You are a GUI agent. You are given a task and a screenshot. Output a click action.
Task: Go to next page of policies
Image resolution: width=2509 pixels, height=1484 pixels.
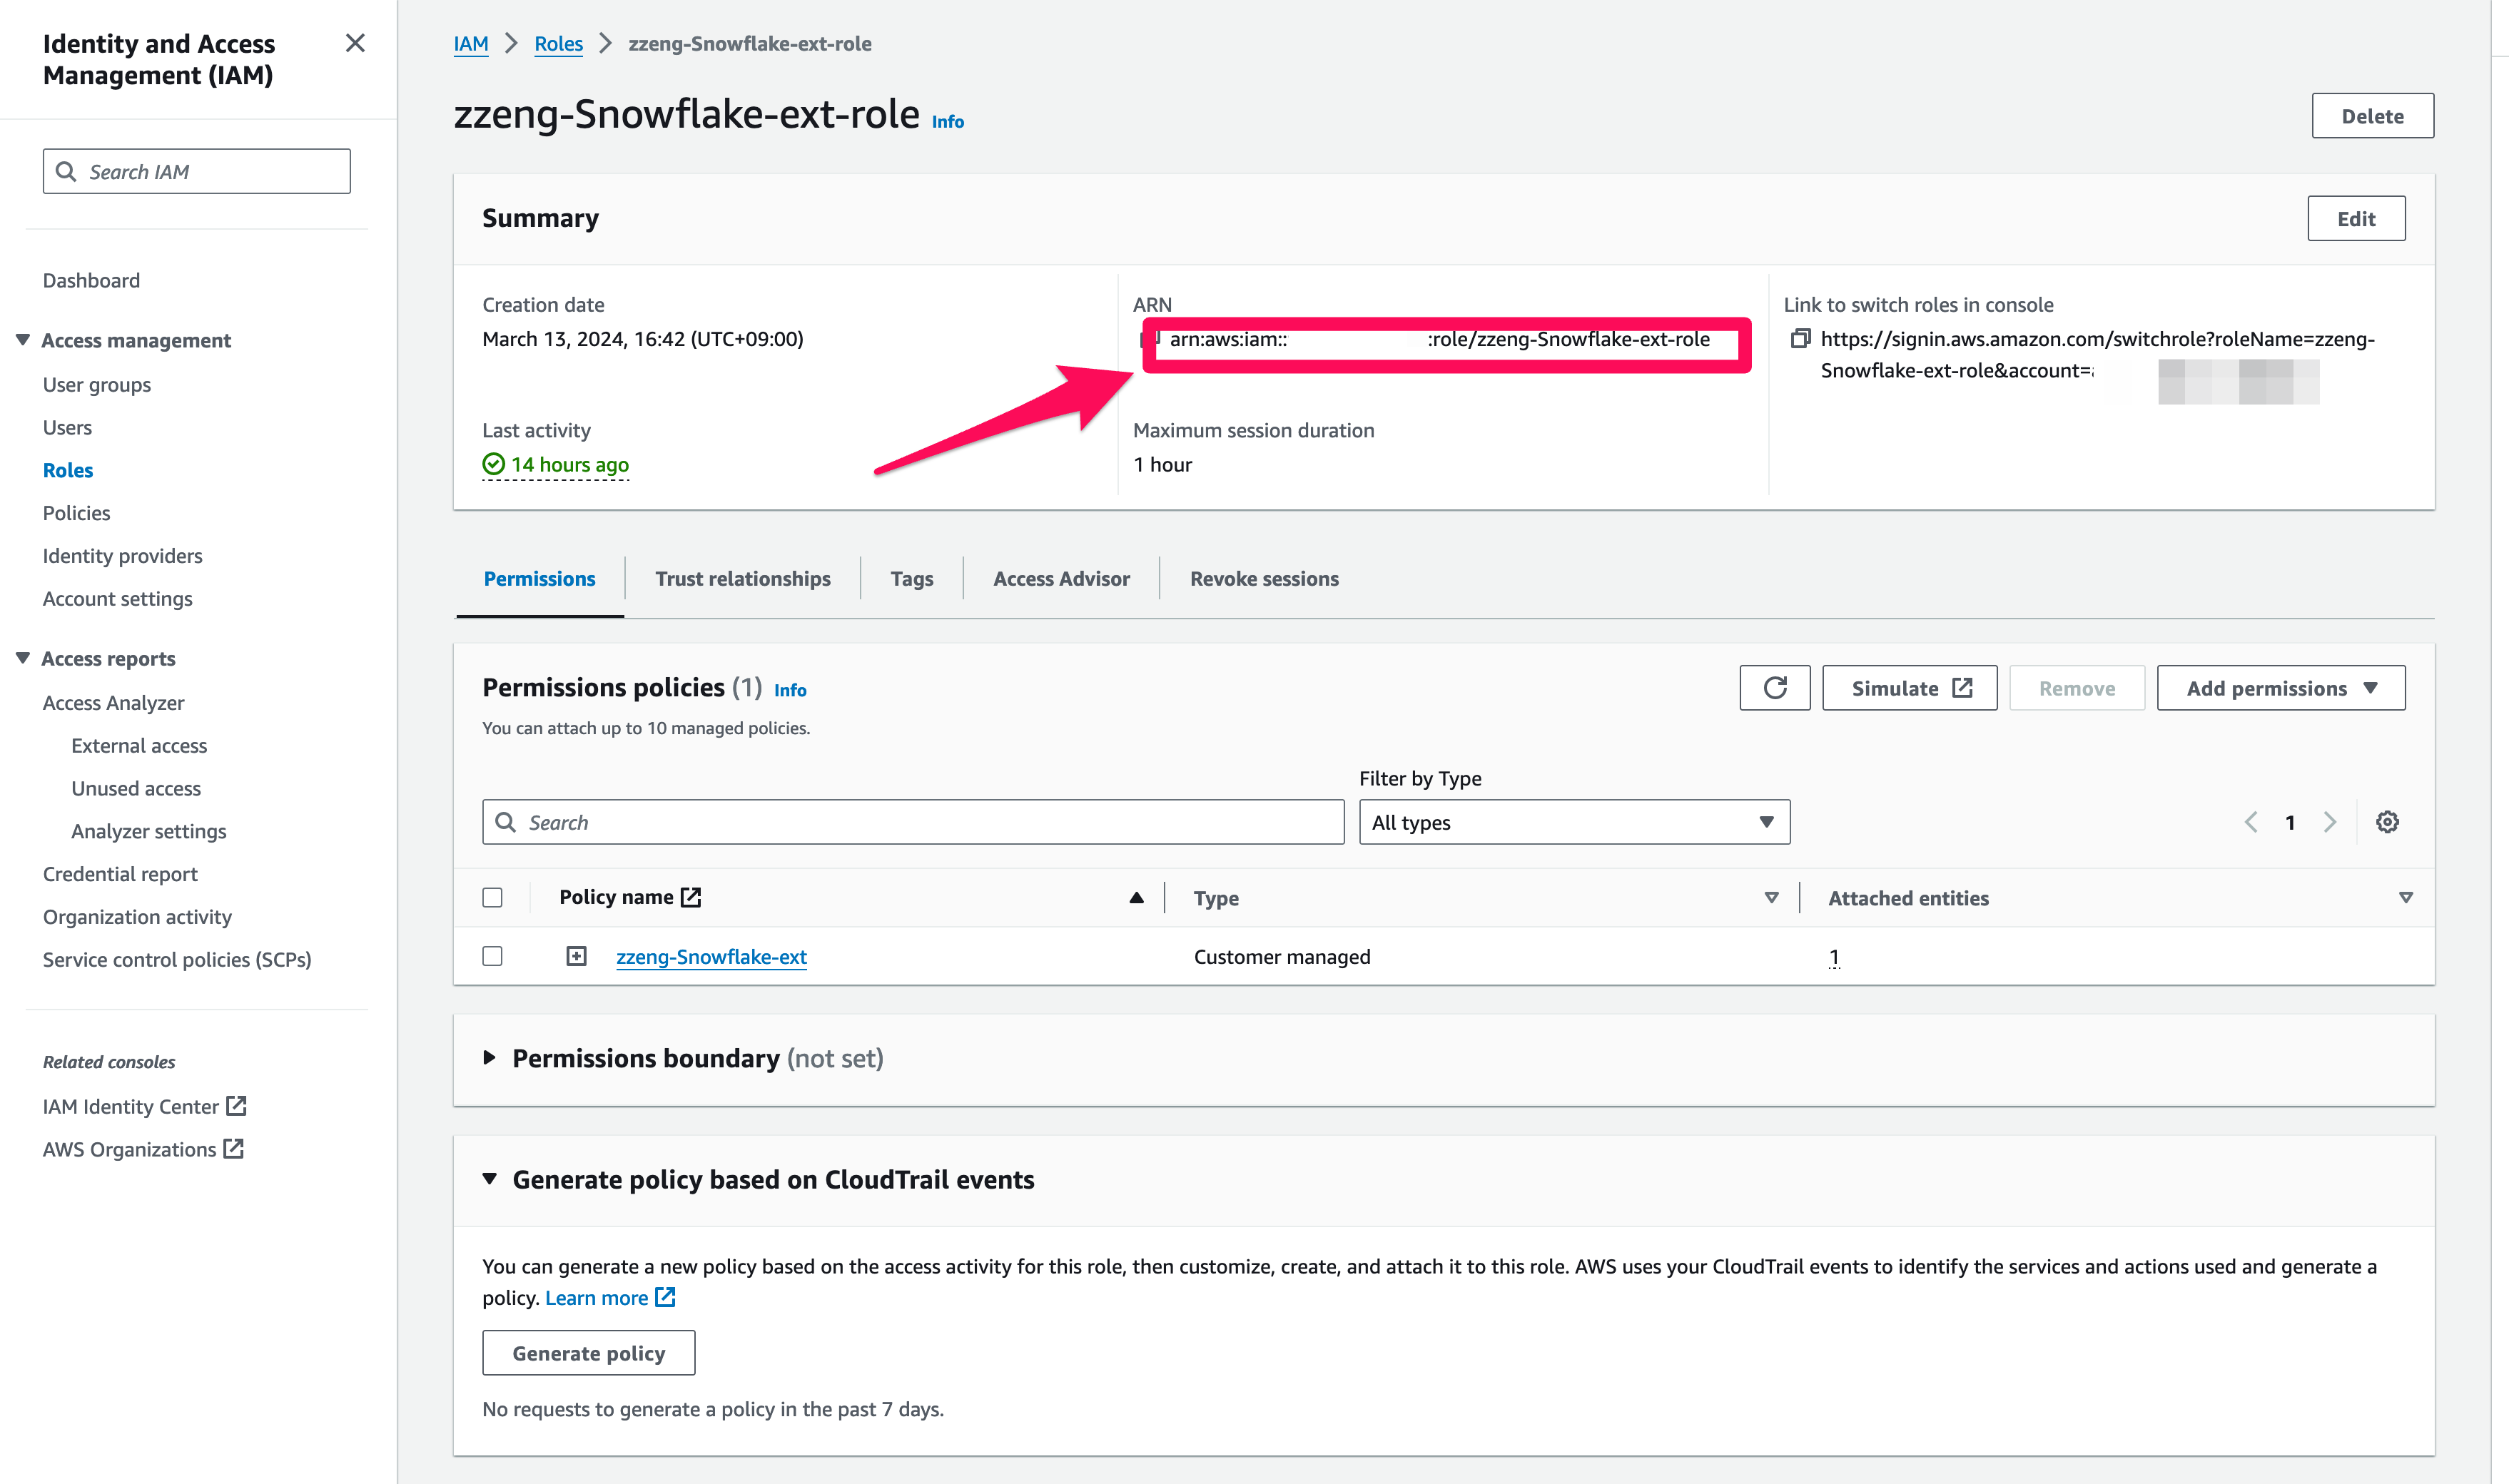click(2330, 821)
